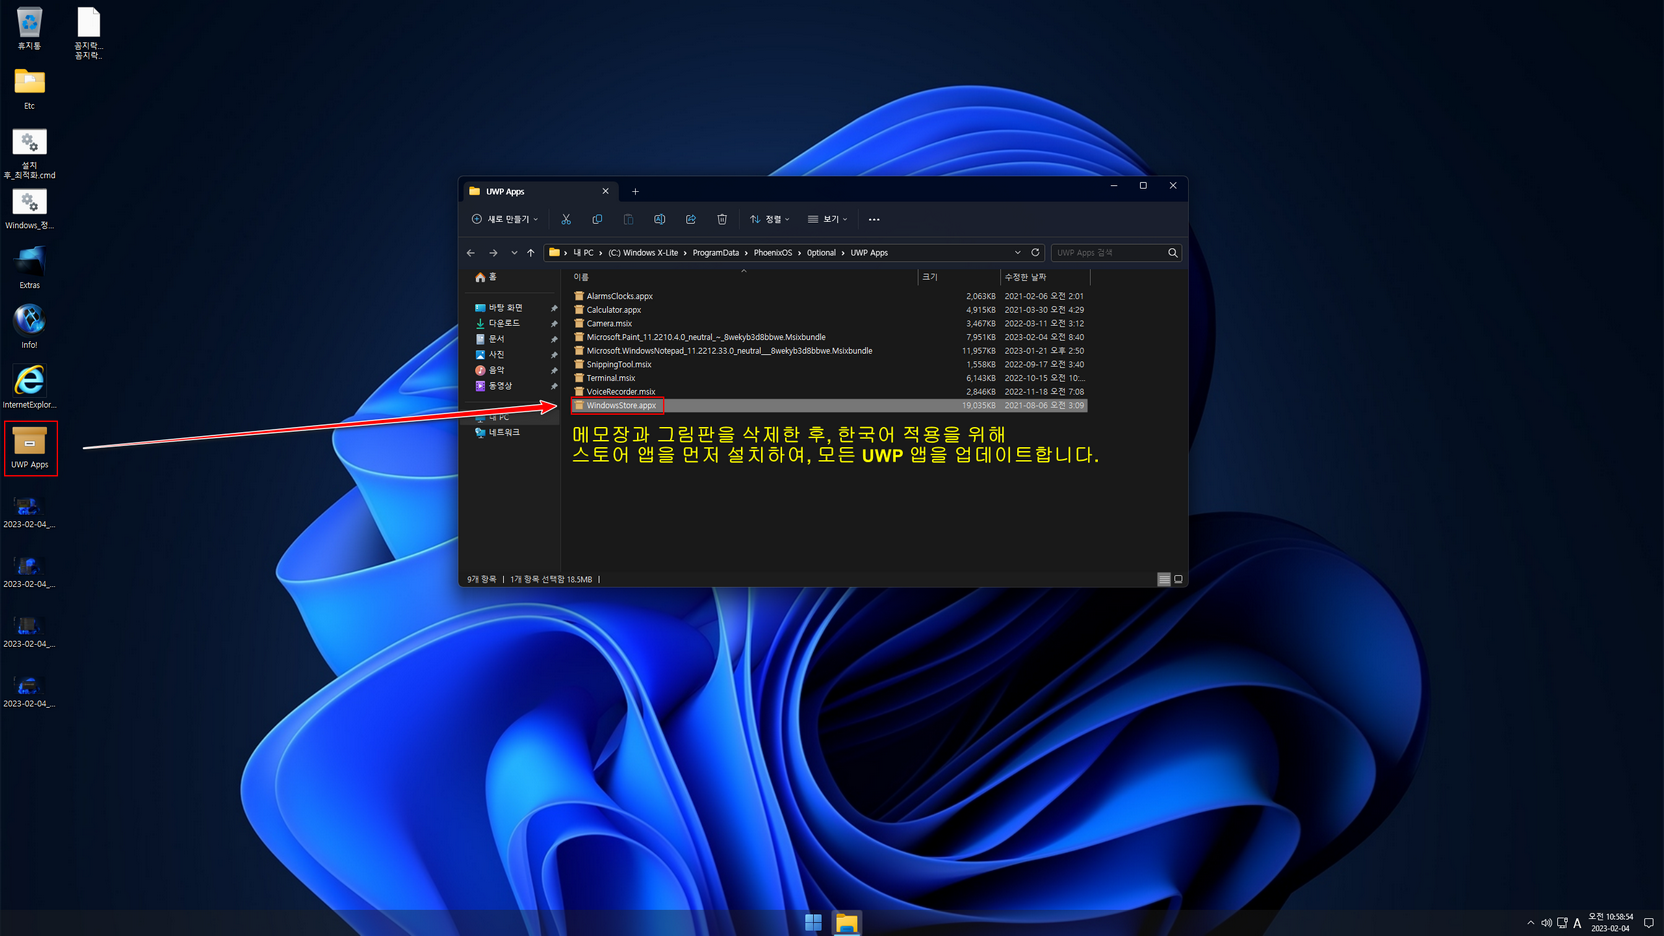Click the Optional breadcrumb in address bar
1664x936 pixels.
[x=821, y=253]
